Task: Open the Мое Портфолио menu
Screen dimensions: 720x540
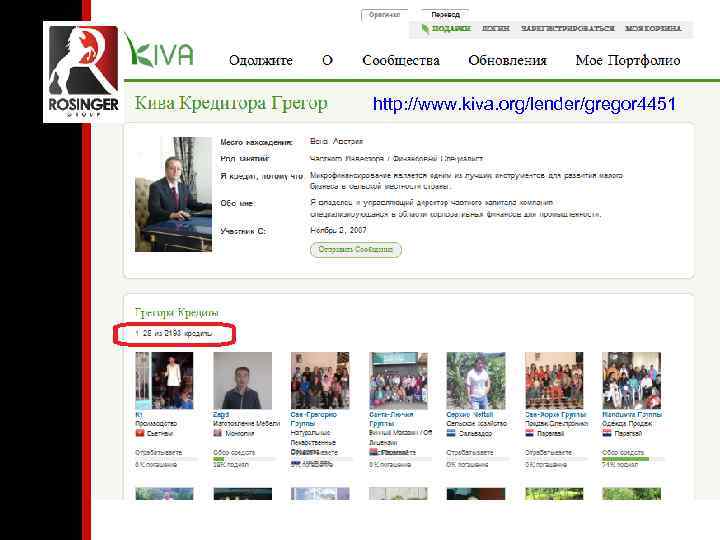Action: click(628, 61)
